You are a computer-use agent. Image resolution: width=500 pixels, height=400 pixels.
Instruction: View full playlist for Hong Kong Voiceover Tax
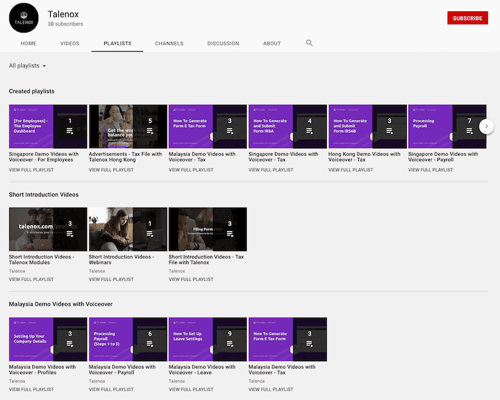[x=351, y=170]
